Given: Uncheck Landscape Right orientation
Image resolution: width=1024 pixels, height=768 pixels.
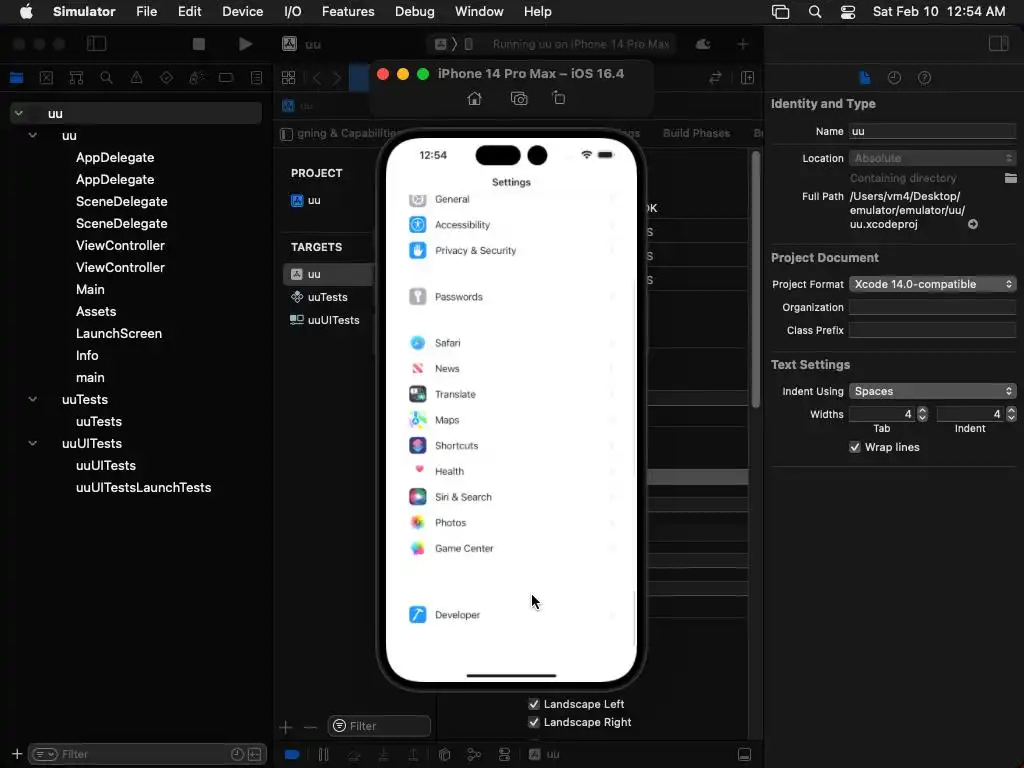Looking at the screenshot, I should pyautogui.click(x=534, y=722).
